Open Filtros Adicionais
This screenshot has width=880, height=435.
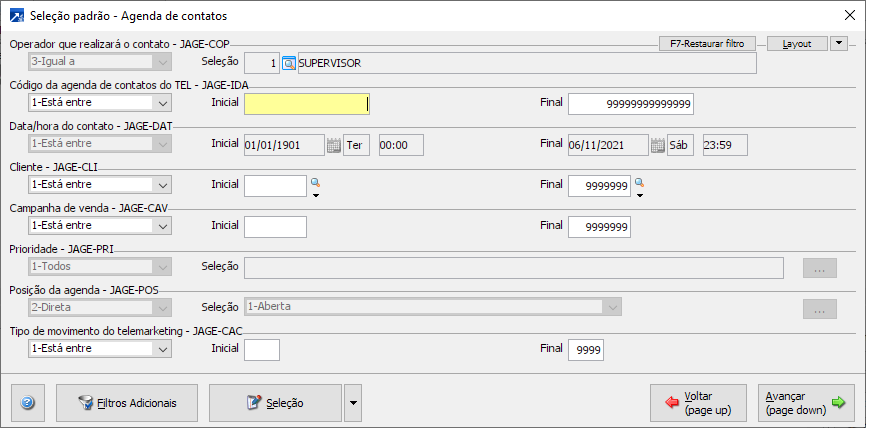[127, 403]
